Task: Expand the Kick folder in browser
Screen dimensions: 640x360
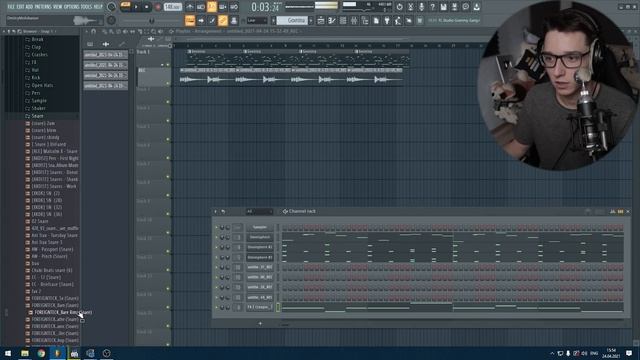Action: pos(36,78)
